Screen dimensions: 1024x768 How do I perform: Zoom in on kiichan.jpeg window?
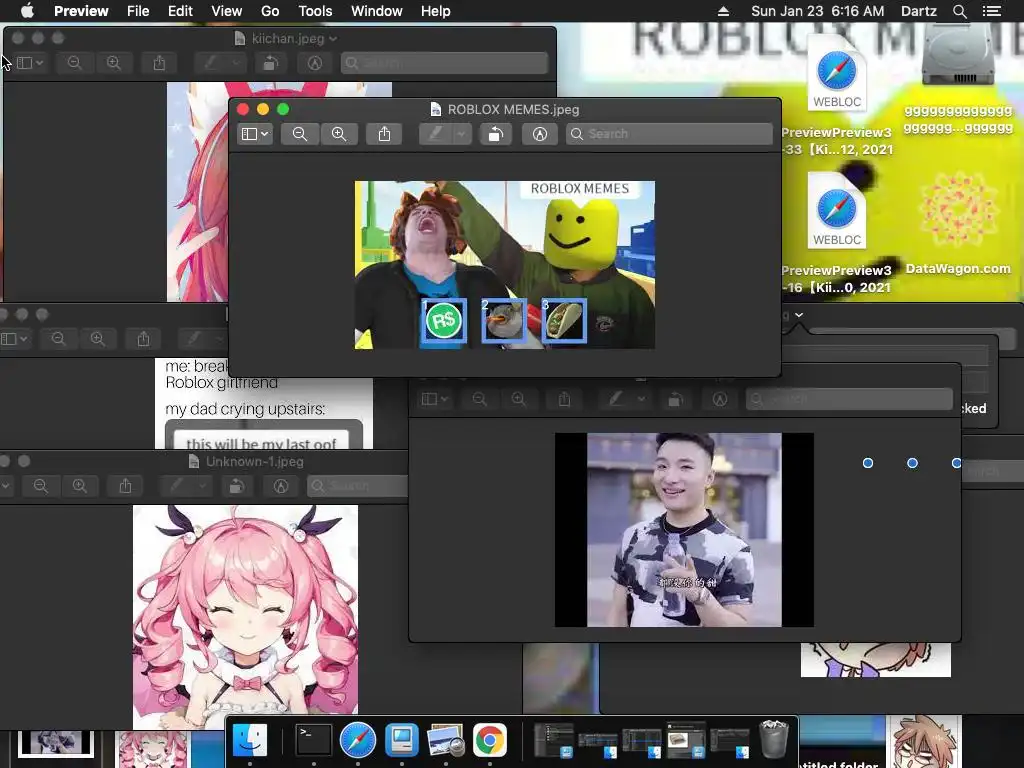(114, 63)
